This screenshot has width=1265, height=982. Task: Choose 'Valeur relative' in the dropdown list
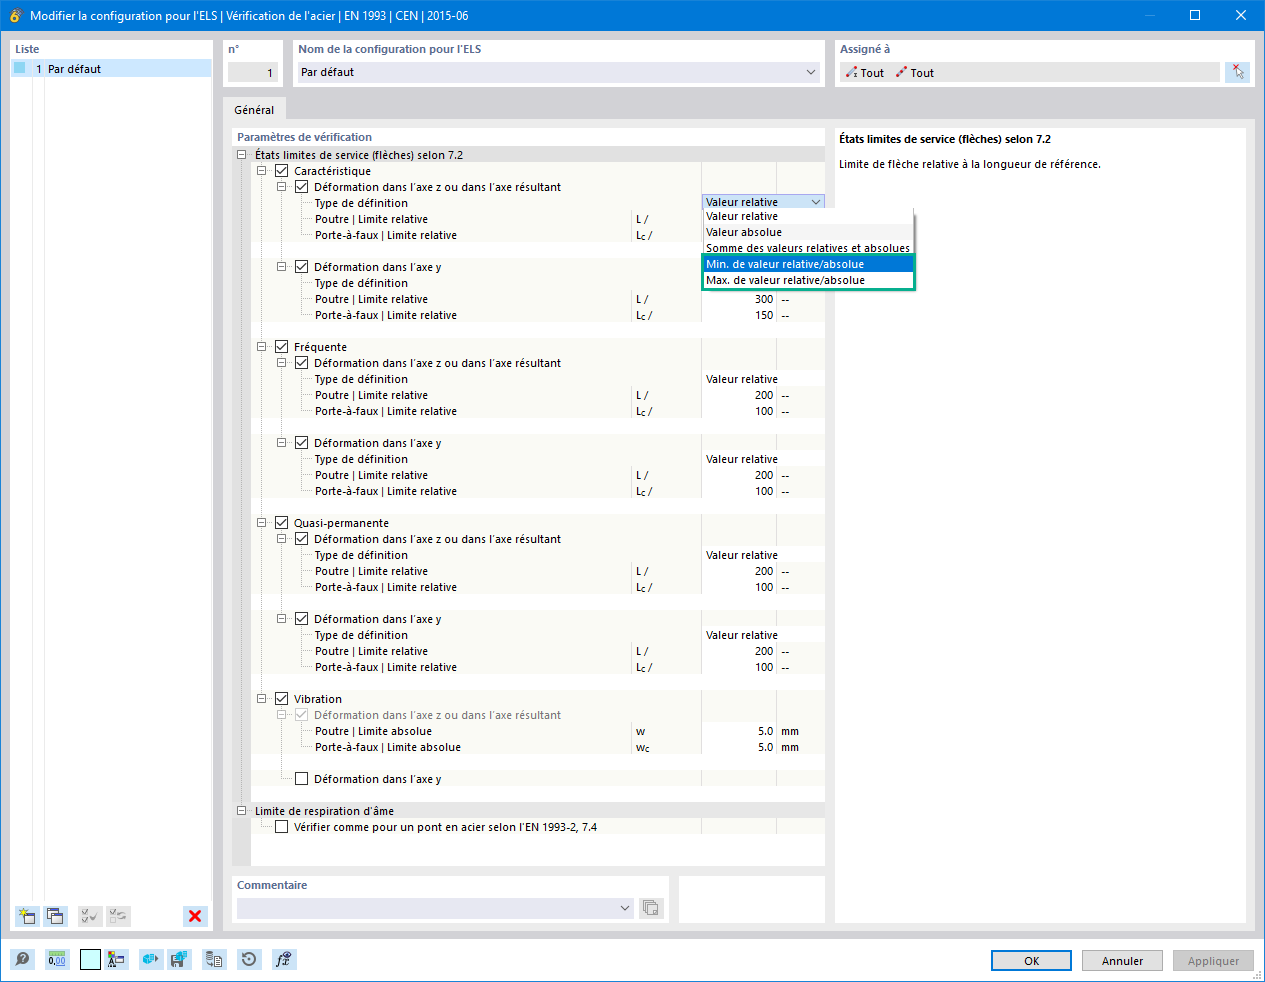[x=808, y=216]
